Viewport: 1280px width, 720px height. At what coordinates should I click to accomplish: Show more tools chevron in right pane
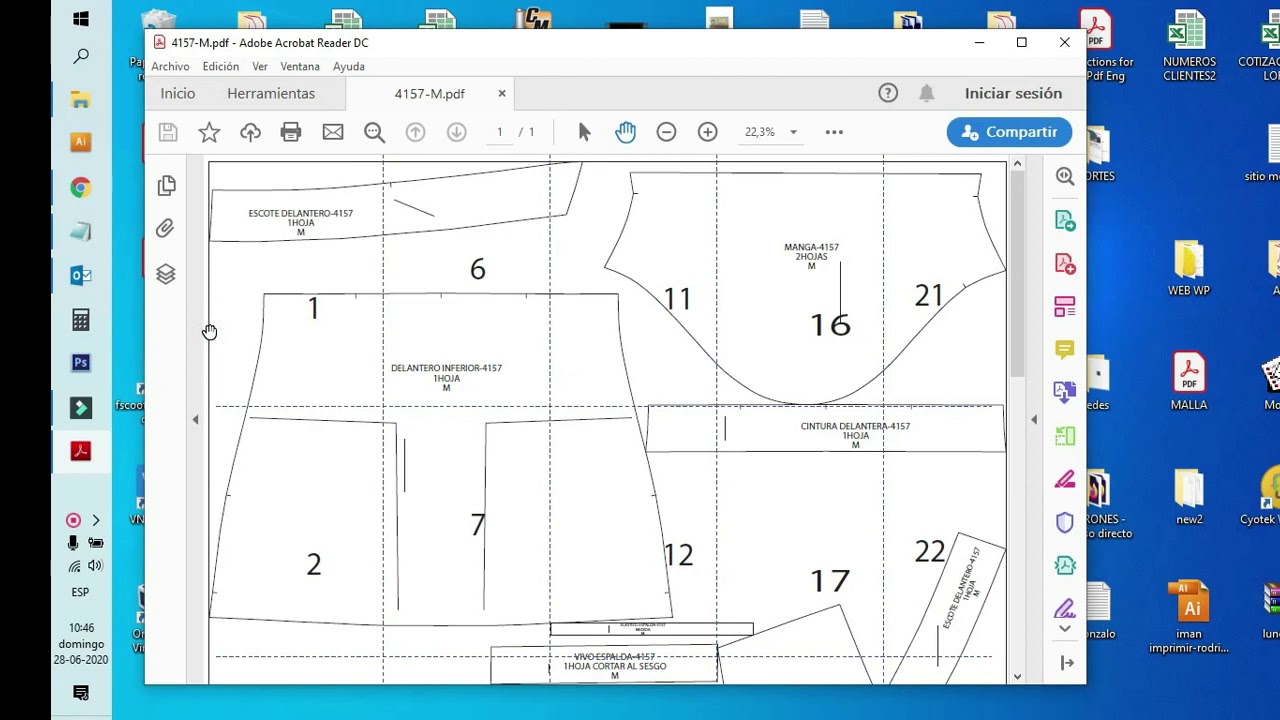point(1065,629)
